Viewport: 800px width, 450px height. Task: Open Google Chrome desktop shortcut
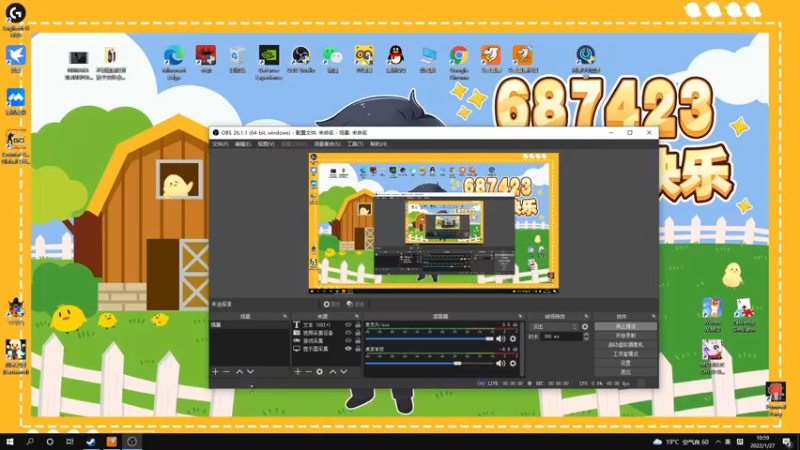coord(459,62)
